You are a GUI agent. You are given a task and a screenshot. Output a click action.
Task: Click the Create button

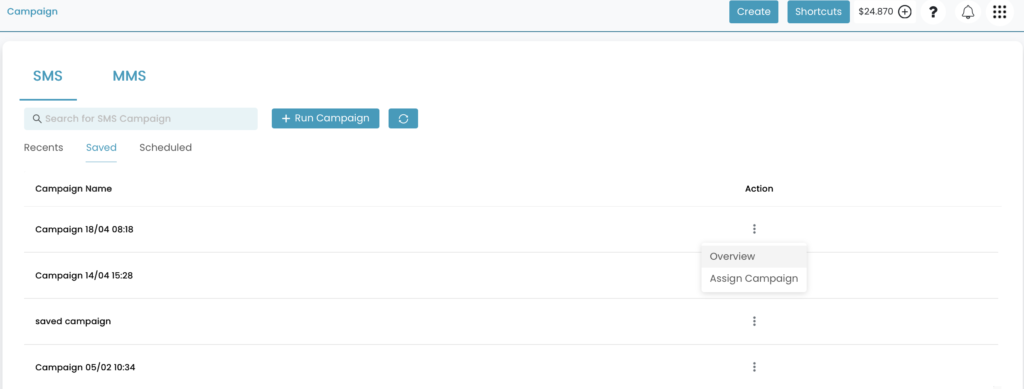(x=754, y=12)
